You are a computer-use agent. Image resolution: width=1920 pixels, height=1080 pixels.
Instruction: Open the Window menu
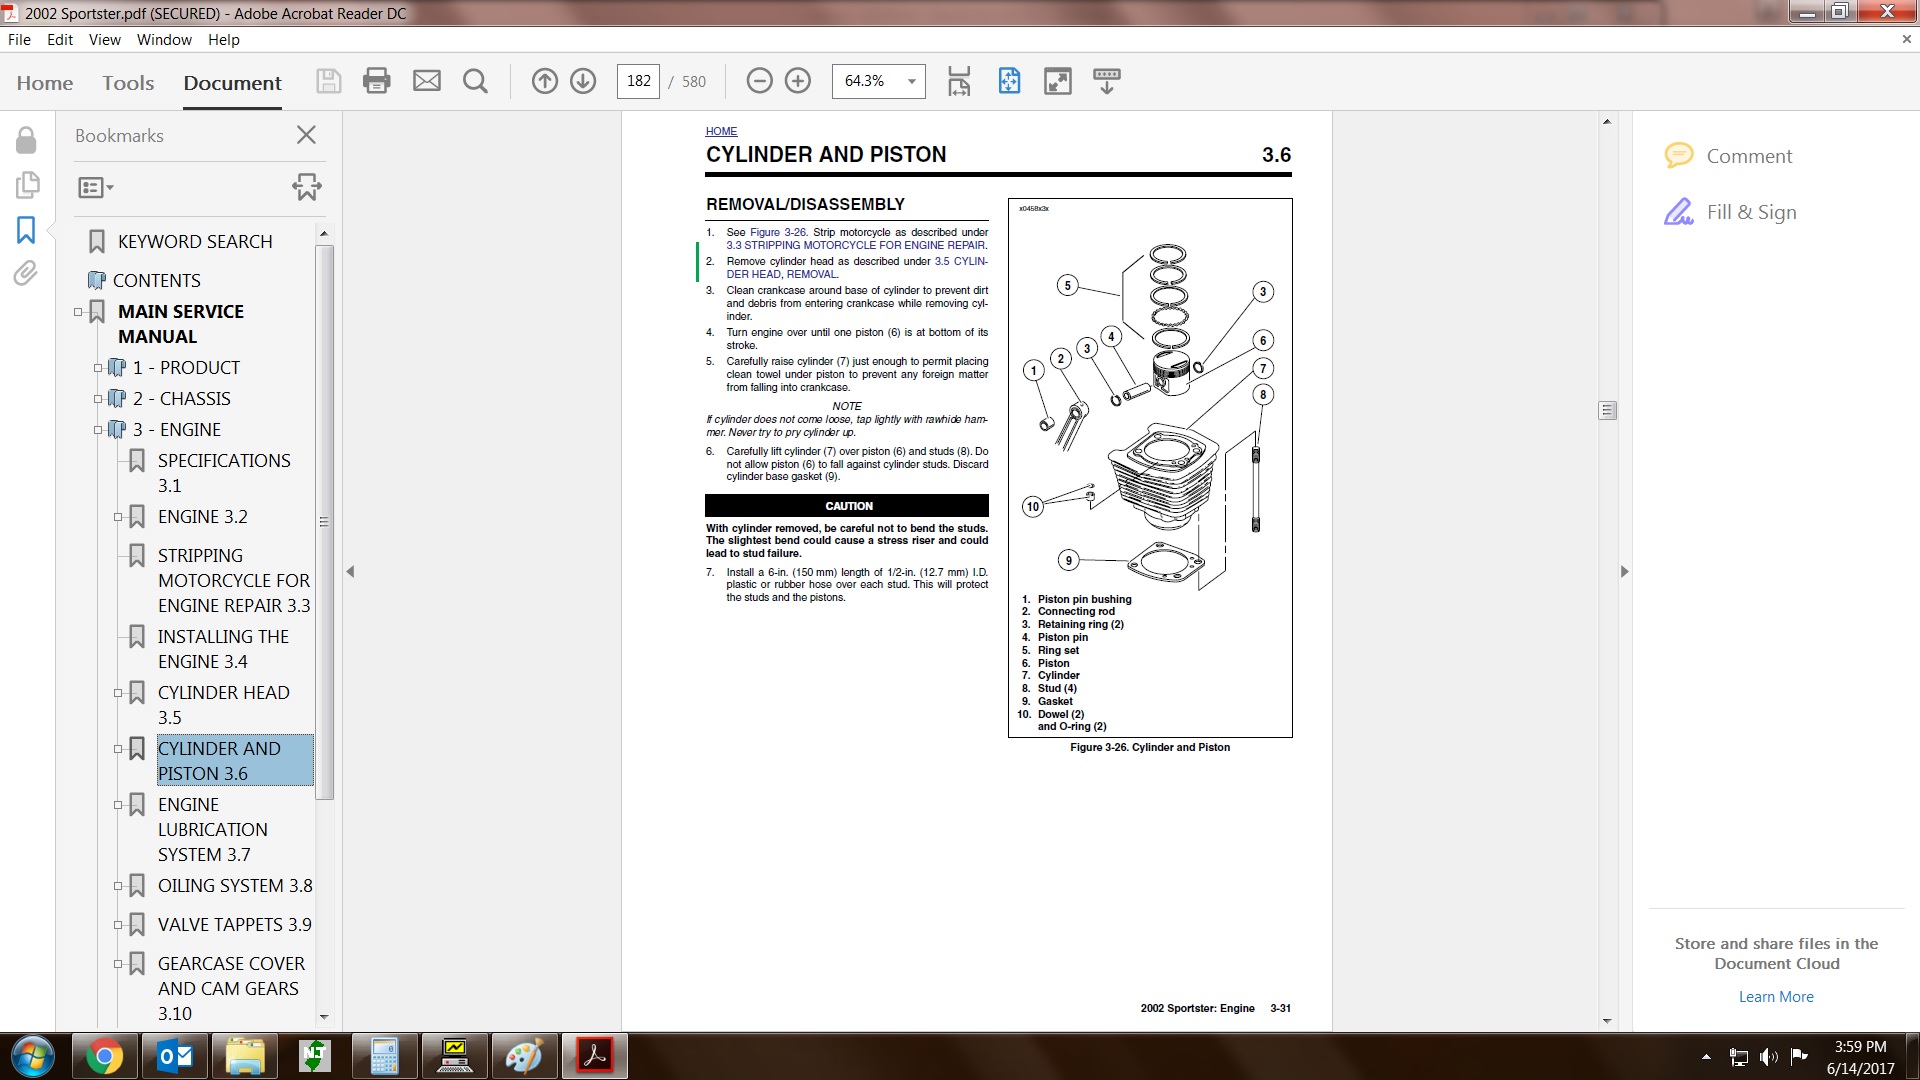[x=164, y=40]
